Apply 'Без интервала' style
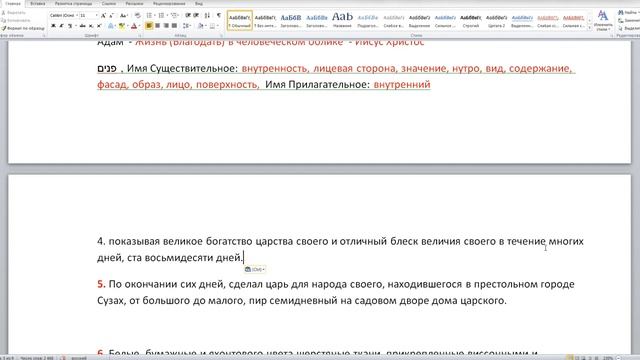Viewport: 640px width, 360px height. 265,20
